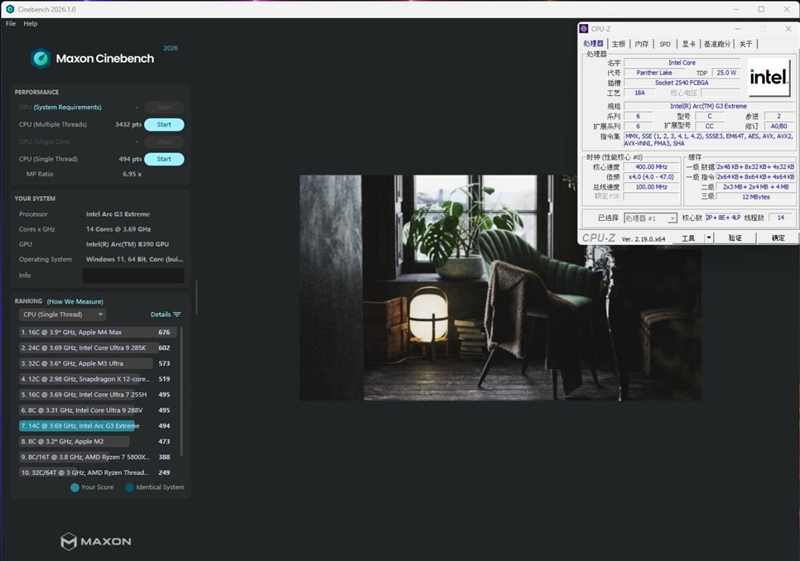This screenshot has width=800, height=561.
Task: Select ranking row AMD Ryzen 7 5800X
Action: 98,457
